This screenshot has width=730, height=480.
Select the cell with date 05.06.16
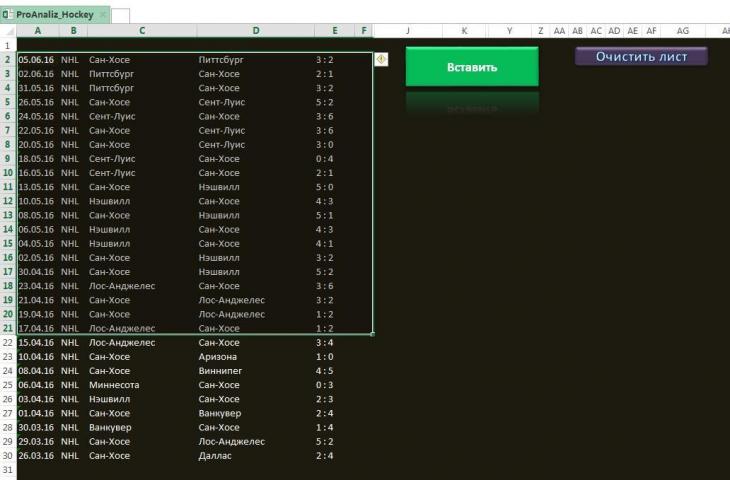pos(37,60)
